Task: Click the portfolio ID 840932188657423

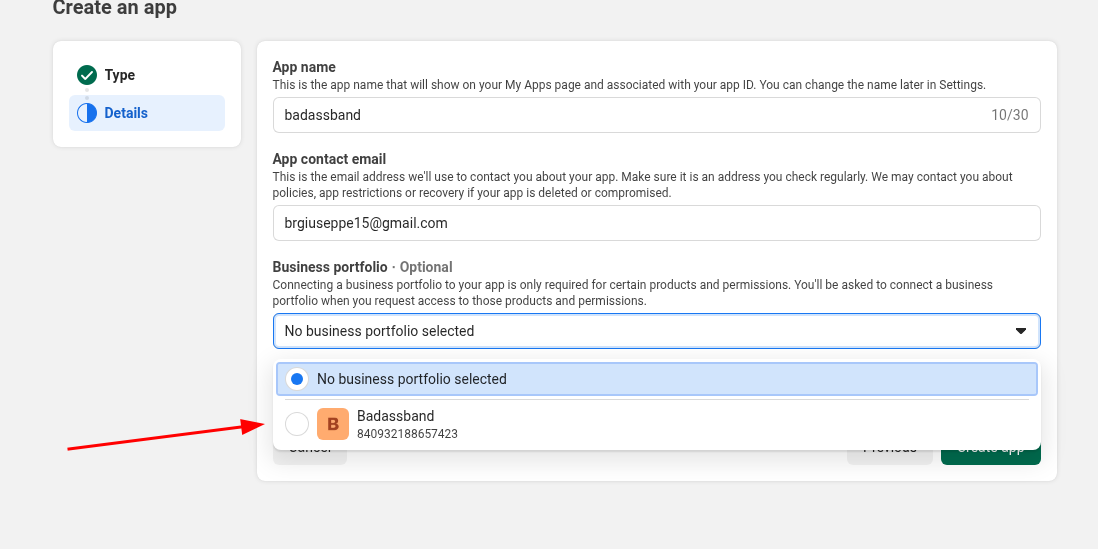Action: (x=407, y=434)
